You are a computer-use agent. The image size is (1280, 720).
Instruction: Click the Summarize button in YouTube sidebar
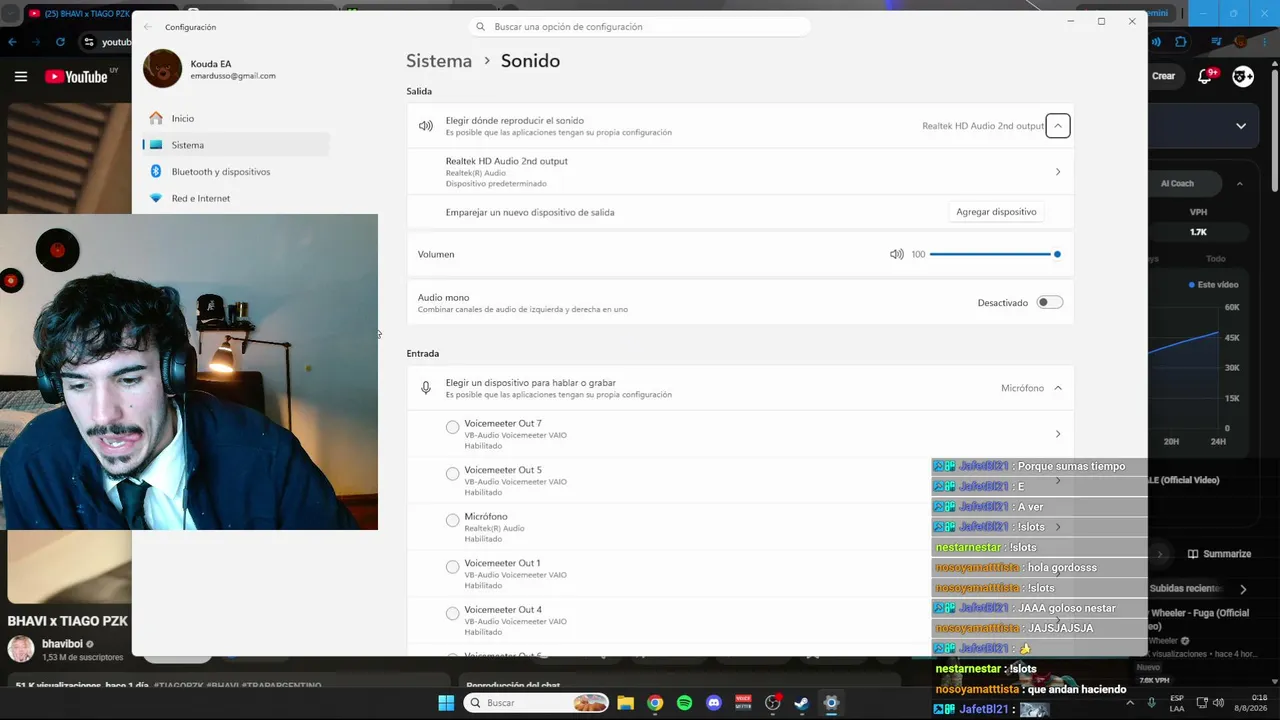[1219, 554]
